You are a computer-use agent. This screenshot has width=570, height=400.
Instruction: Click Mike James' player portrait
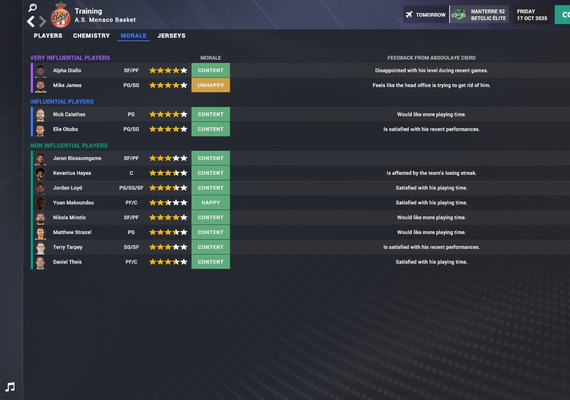click(40, 86)
